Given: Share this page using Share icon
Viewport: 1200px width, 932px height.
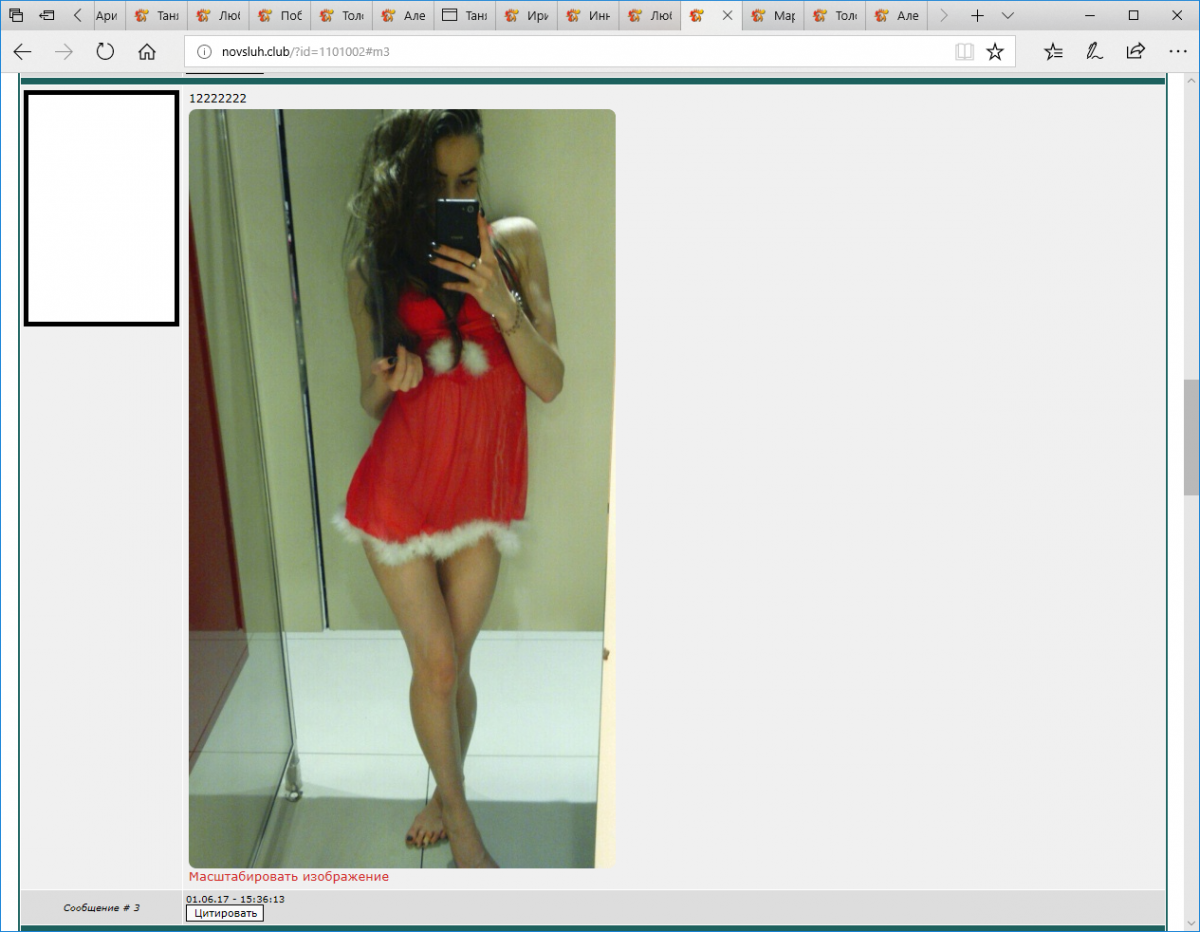Looking at the screenshot, I should pyautogui.click(x=1135, y=52).
